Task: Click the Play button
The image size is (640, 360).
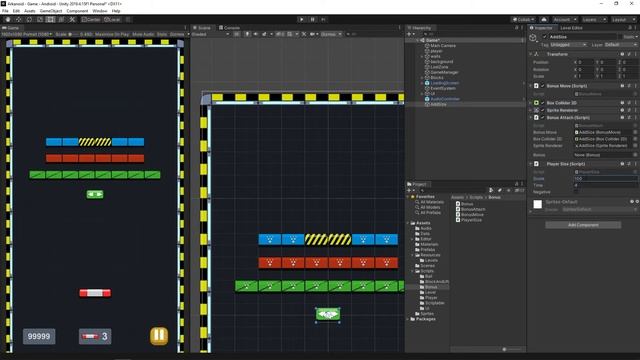Action: coord(302,19)
